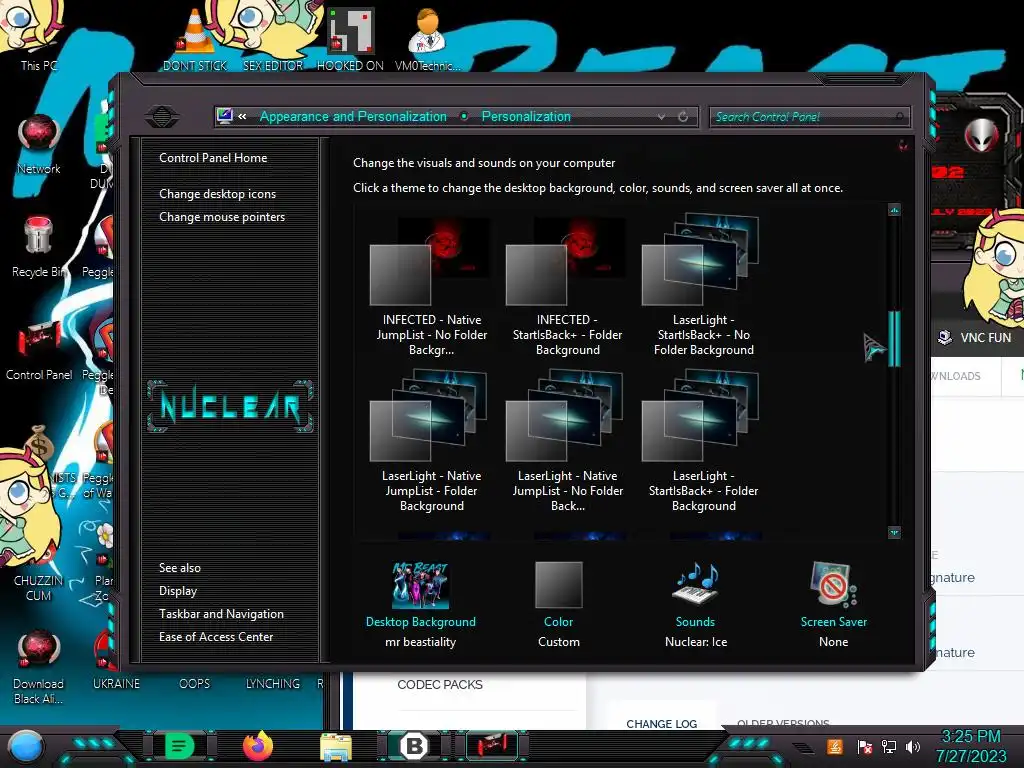
Task: Open the Screen Saver icon
Action: (x=833, y=584)
